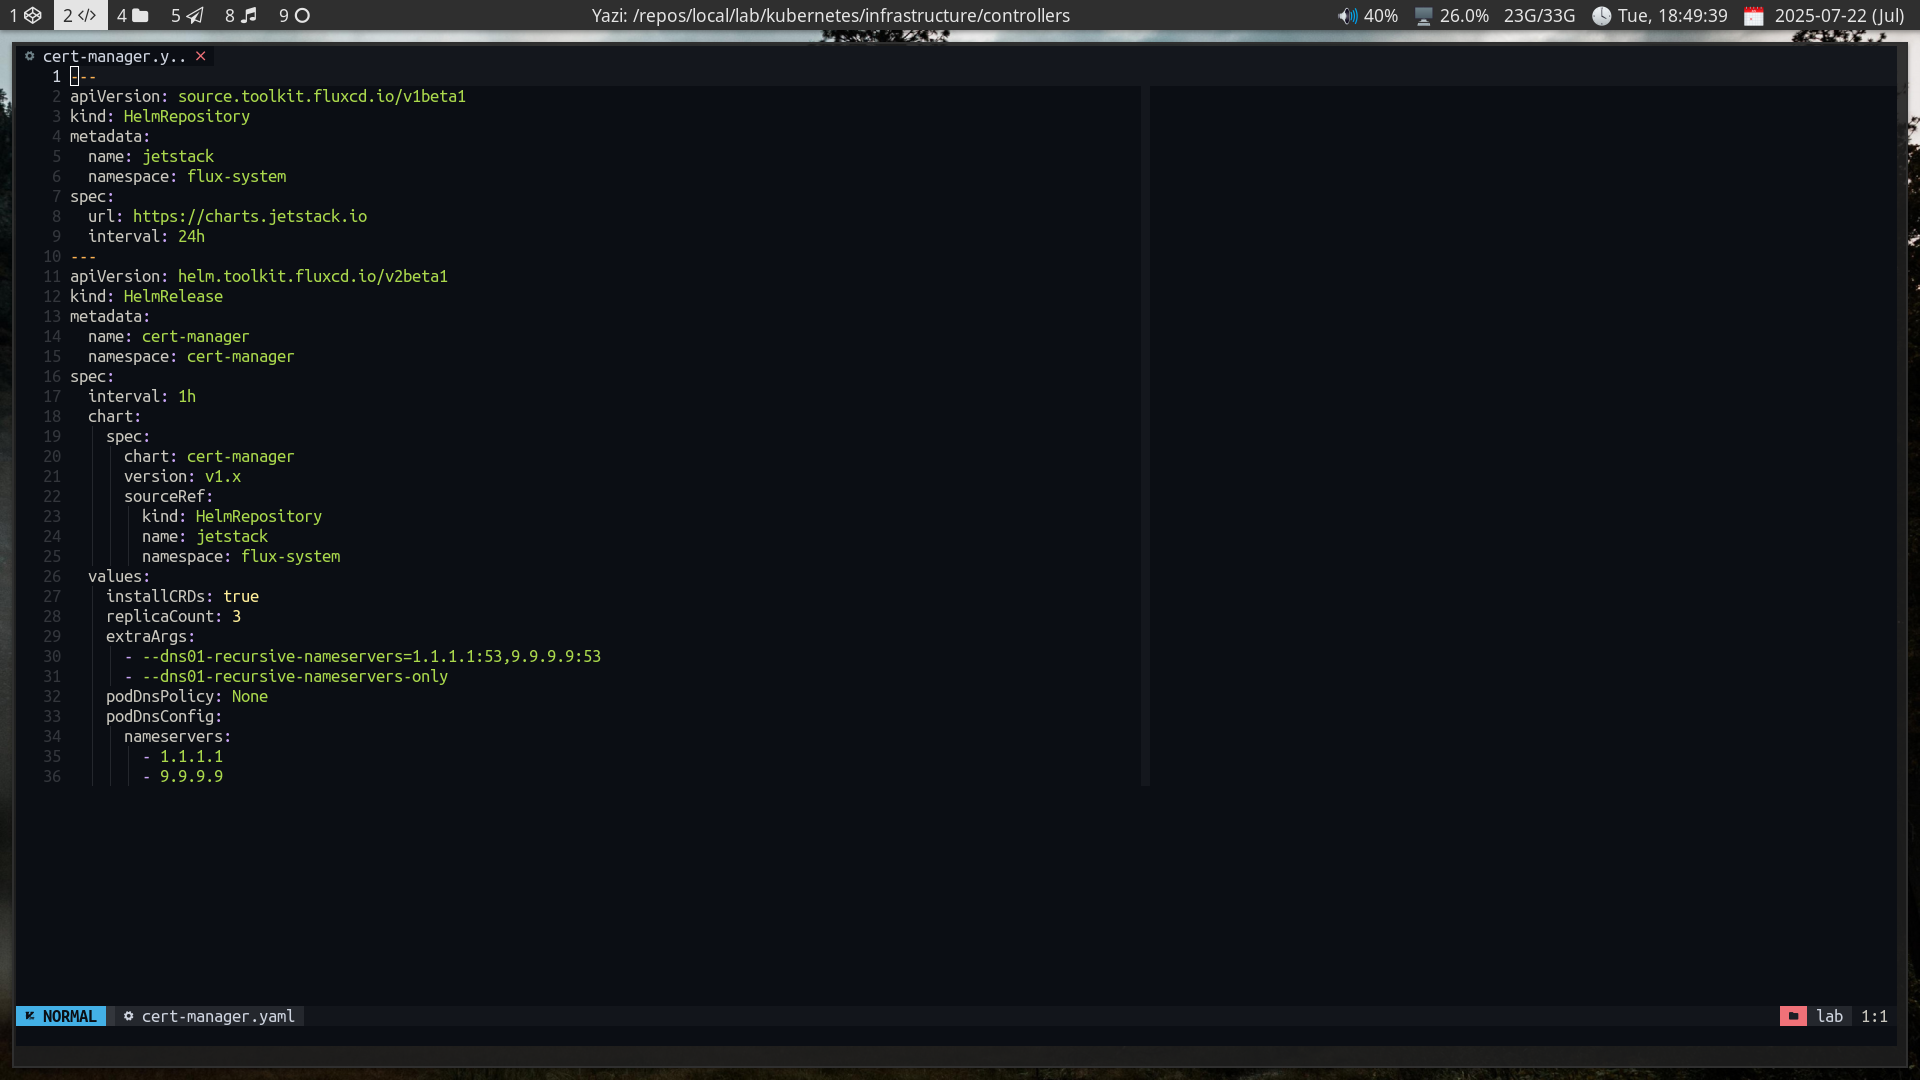This screenshot has height=1080, width=1920.
Task: Open the calendar icon in the bar
Action: 1754,16
